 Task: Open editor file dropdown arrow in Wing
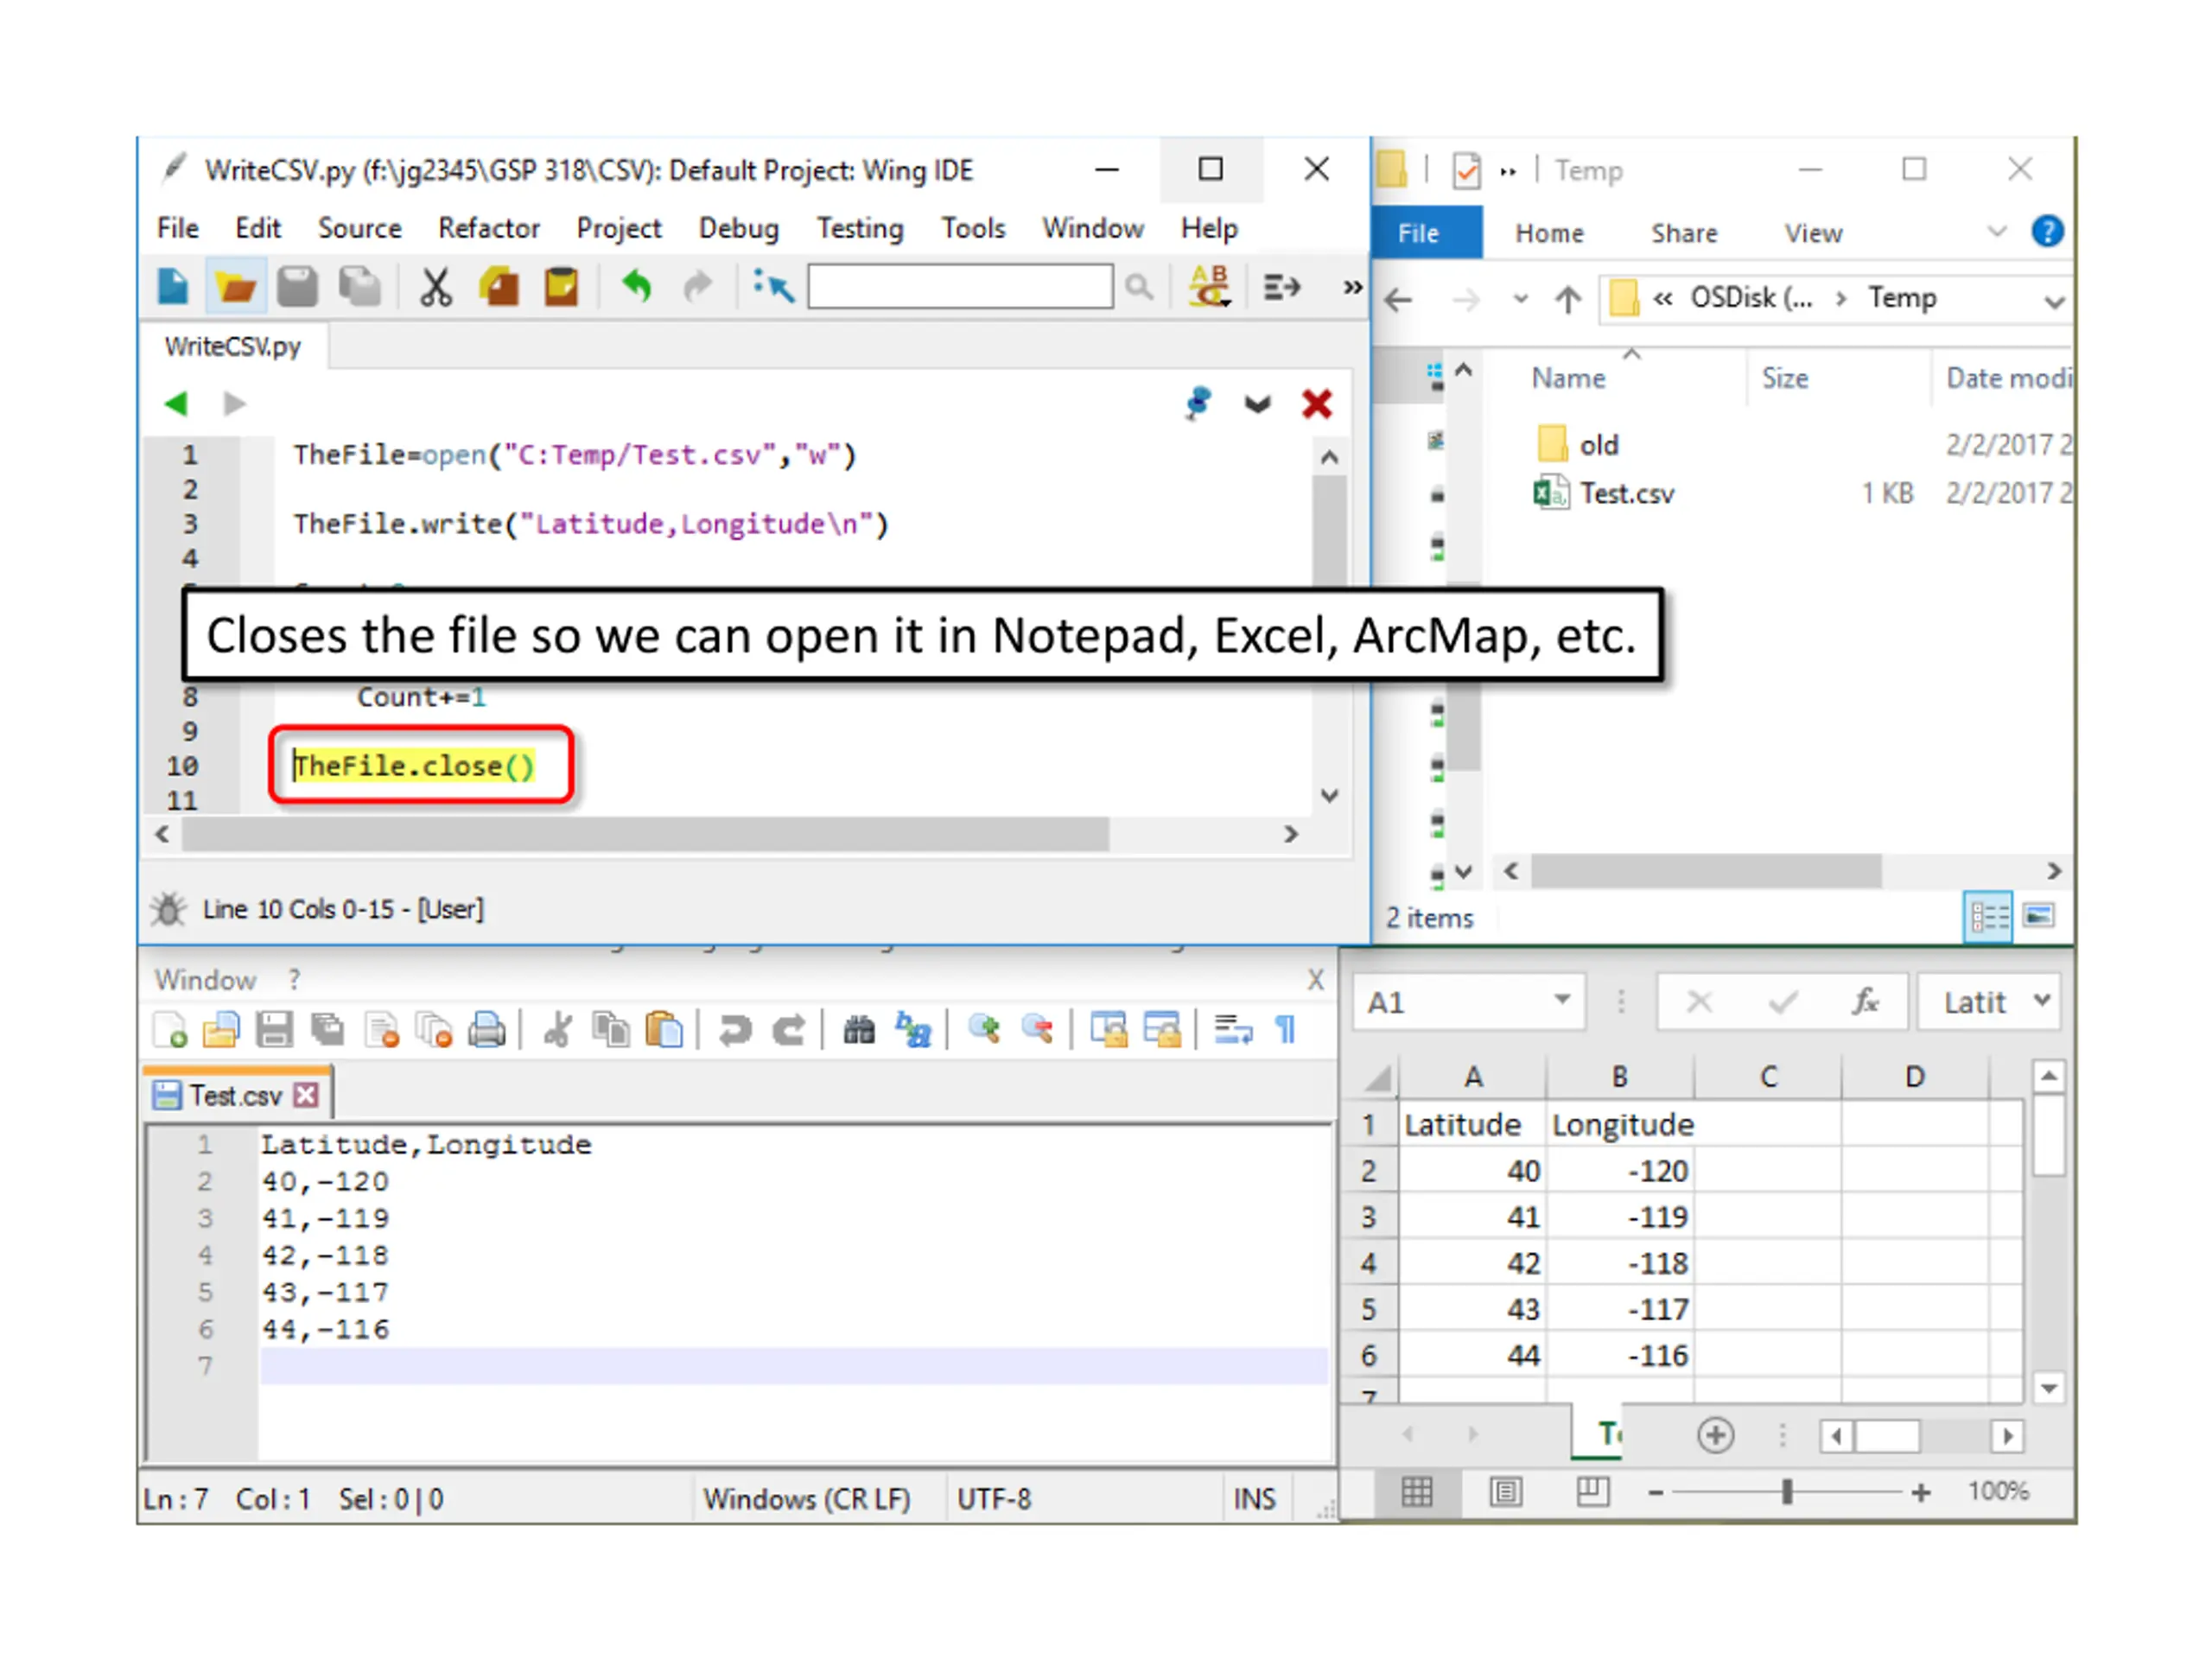tap(1257, 404)
